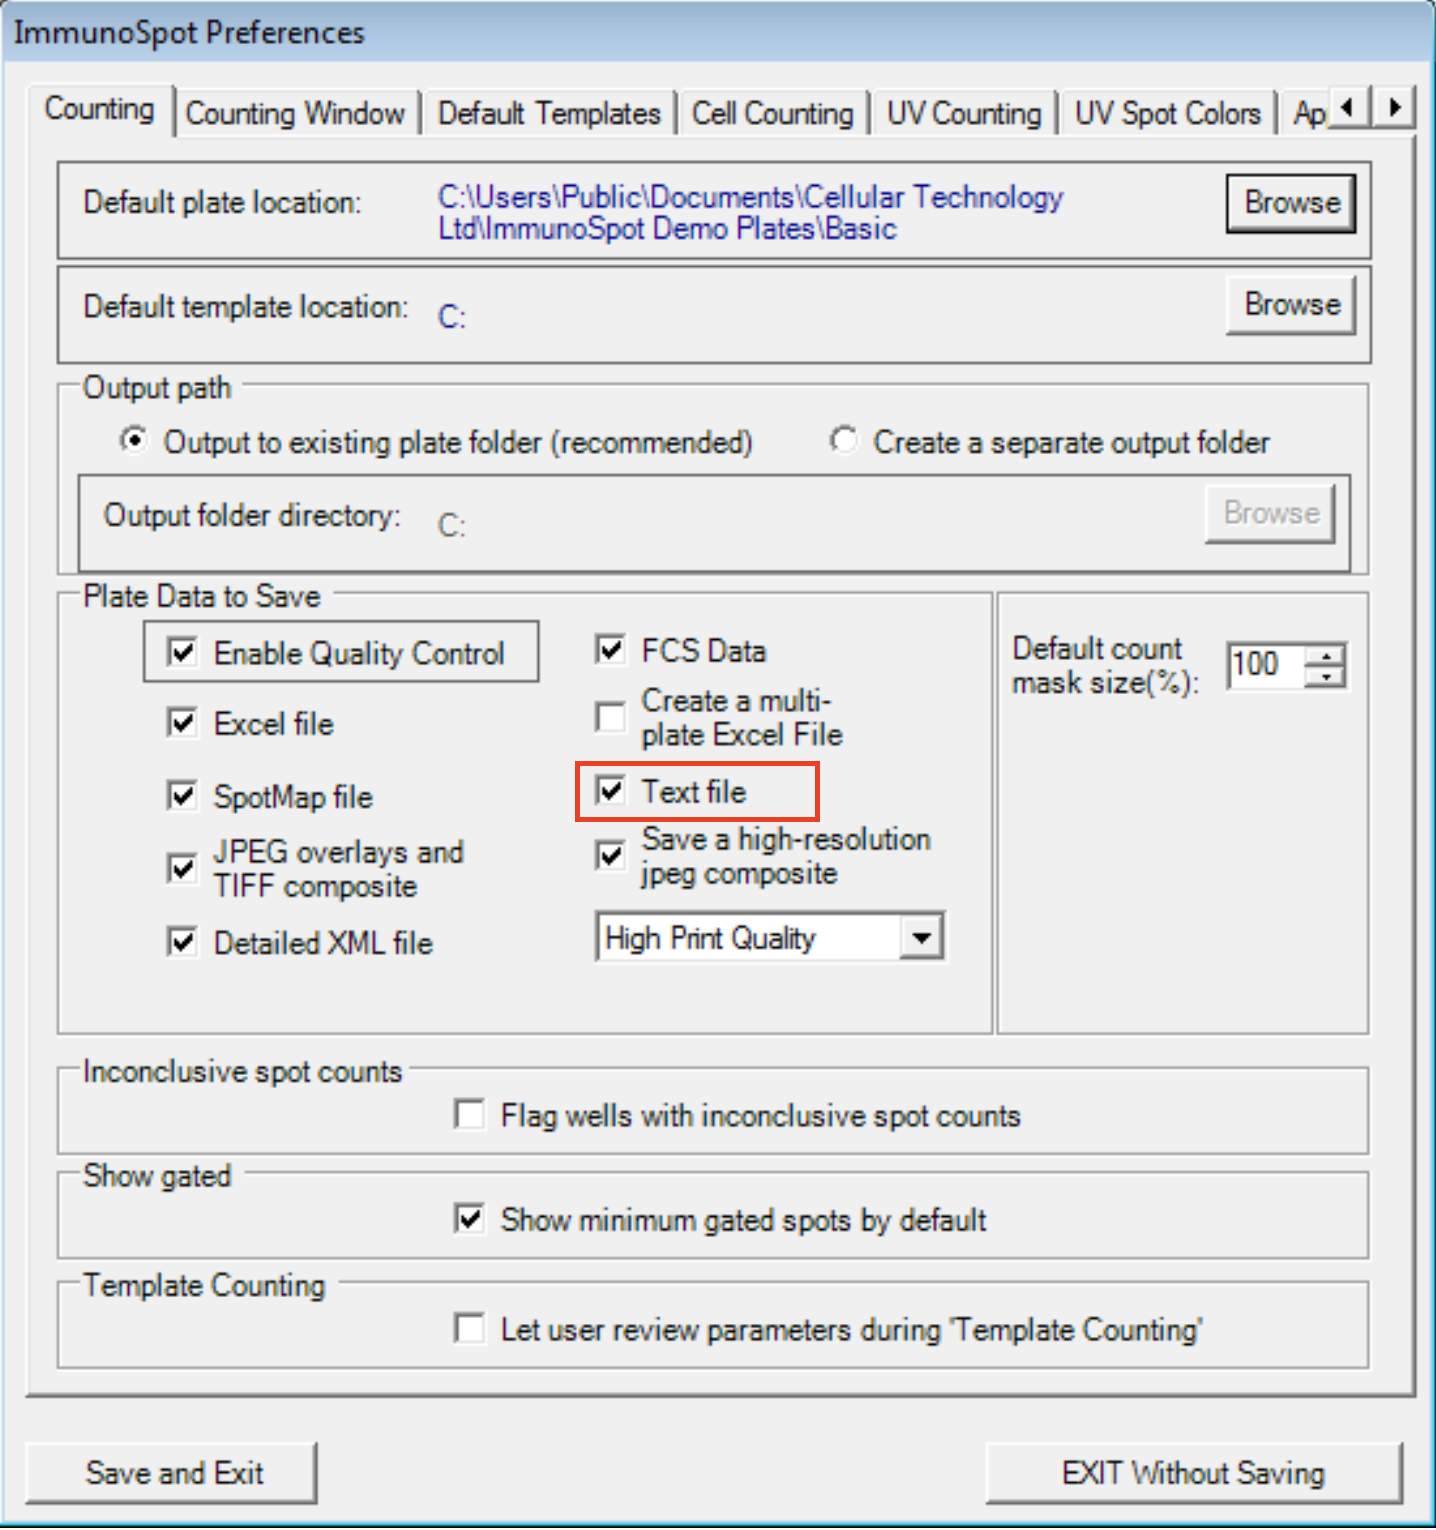Image resolution: width=1436 pixels, height=1530 pixels.
Task: Open the Counting Window tab
Action: click(x=295, y=113)
